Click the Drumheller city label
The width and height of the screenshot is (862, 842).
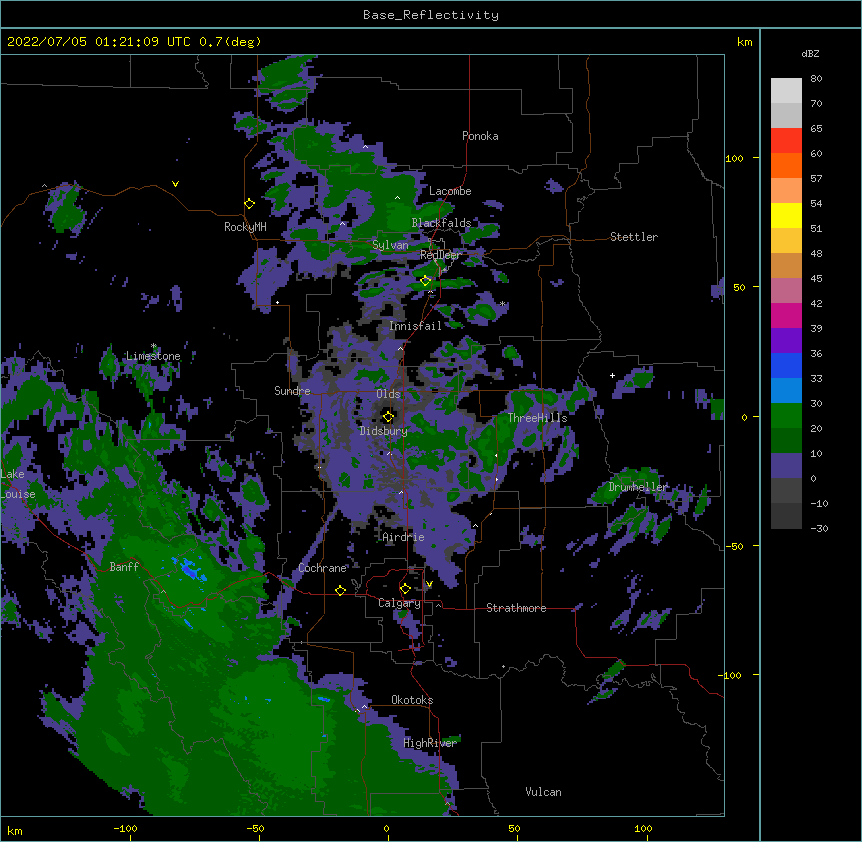click(x=638, y=487)
